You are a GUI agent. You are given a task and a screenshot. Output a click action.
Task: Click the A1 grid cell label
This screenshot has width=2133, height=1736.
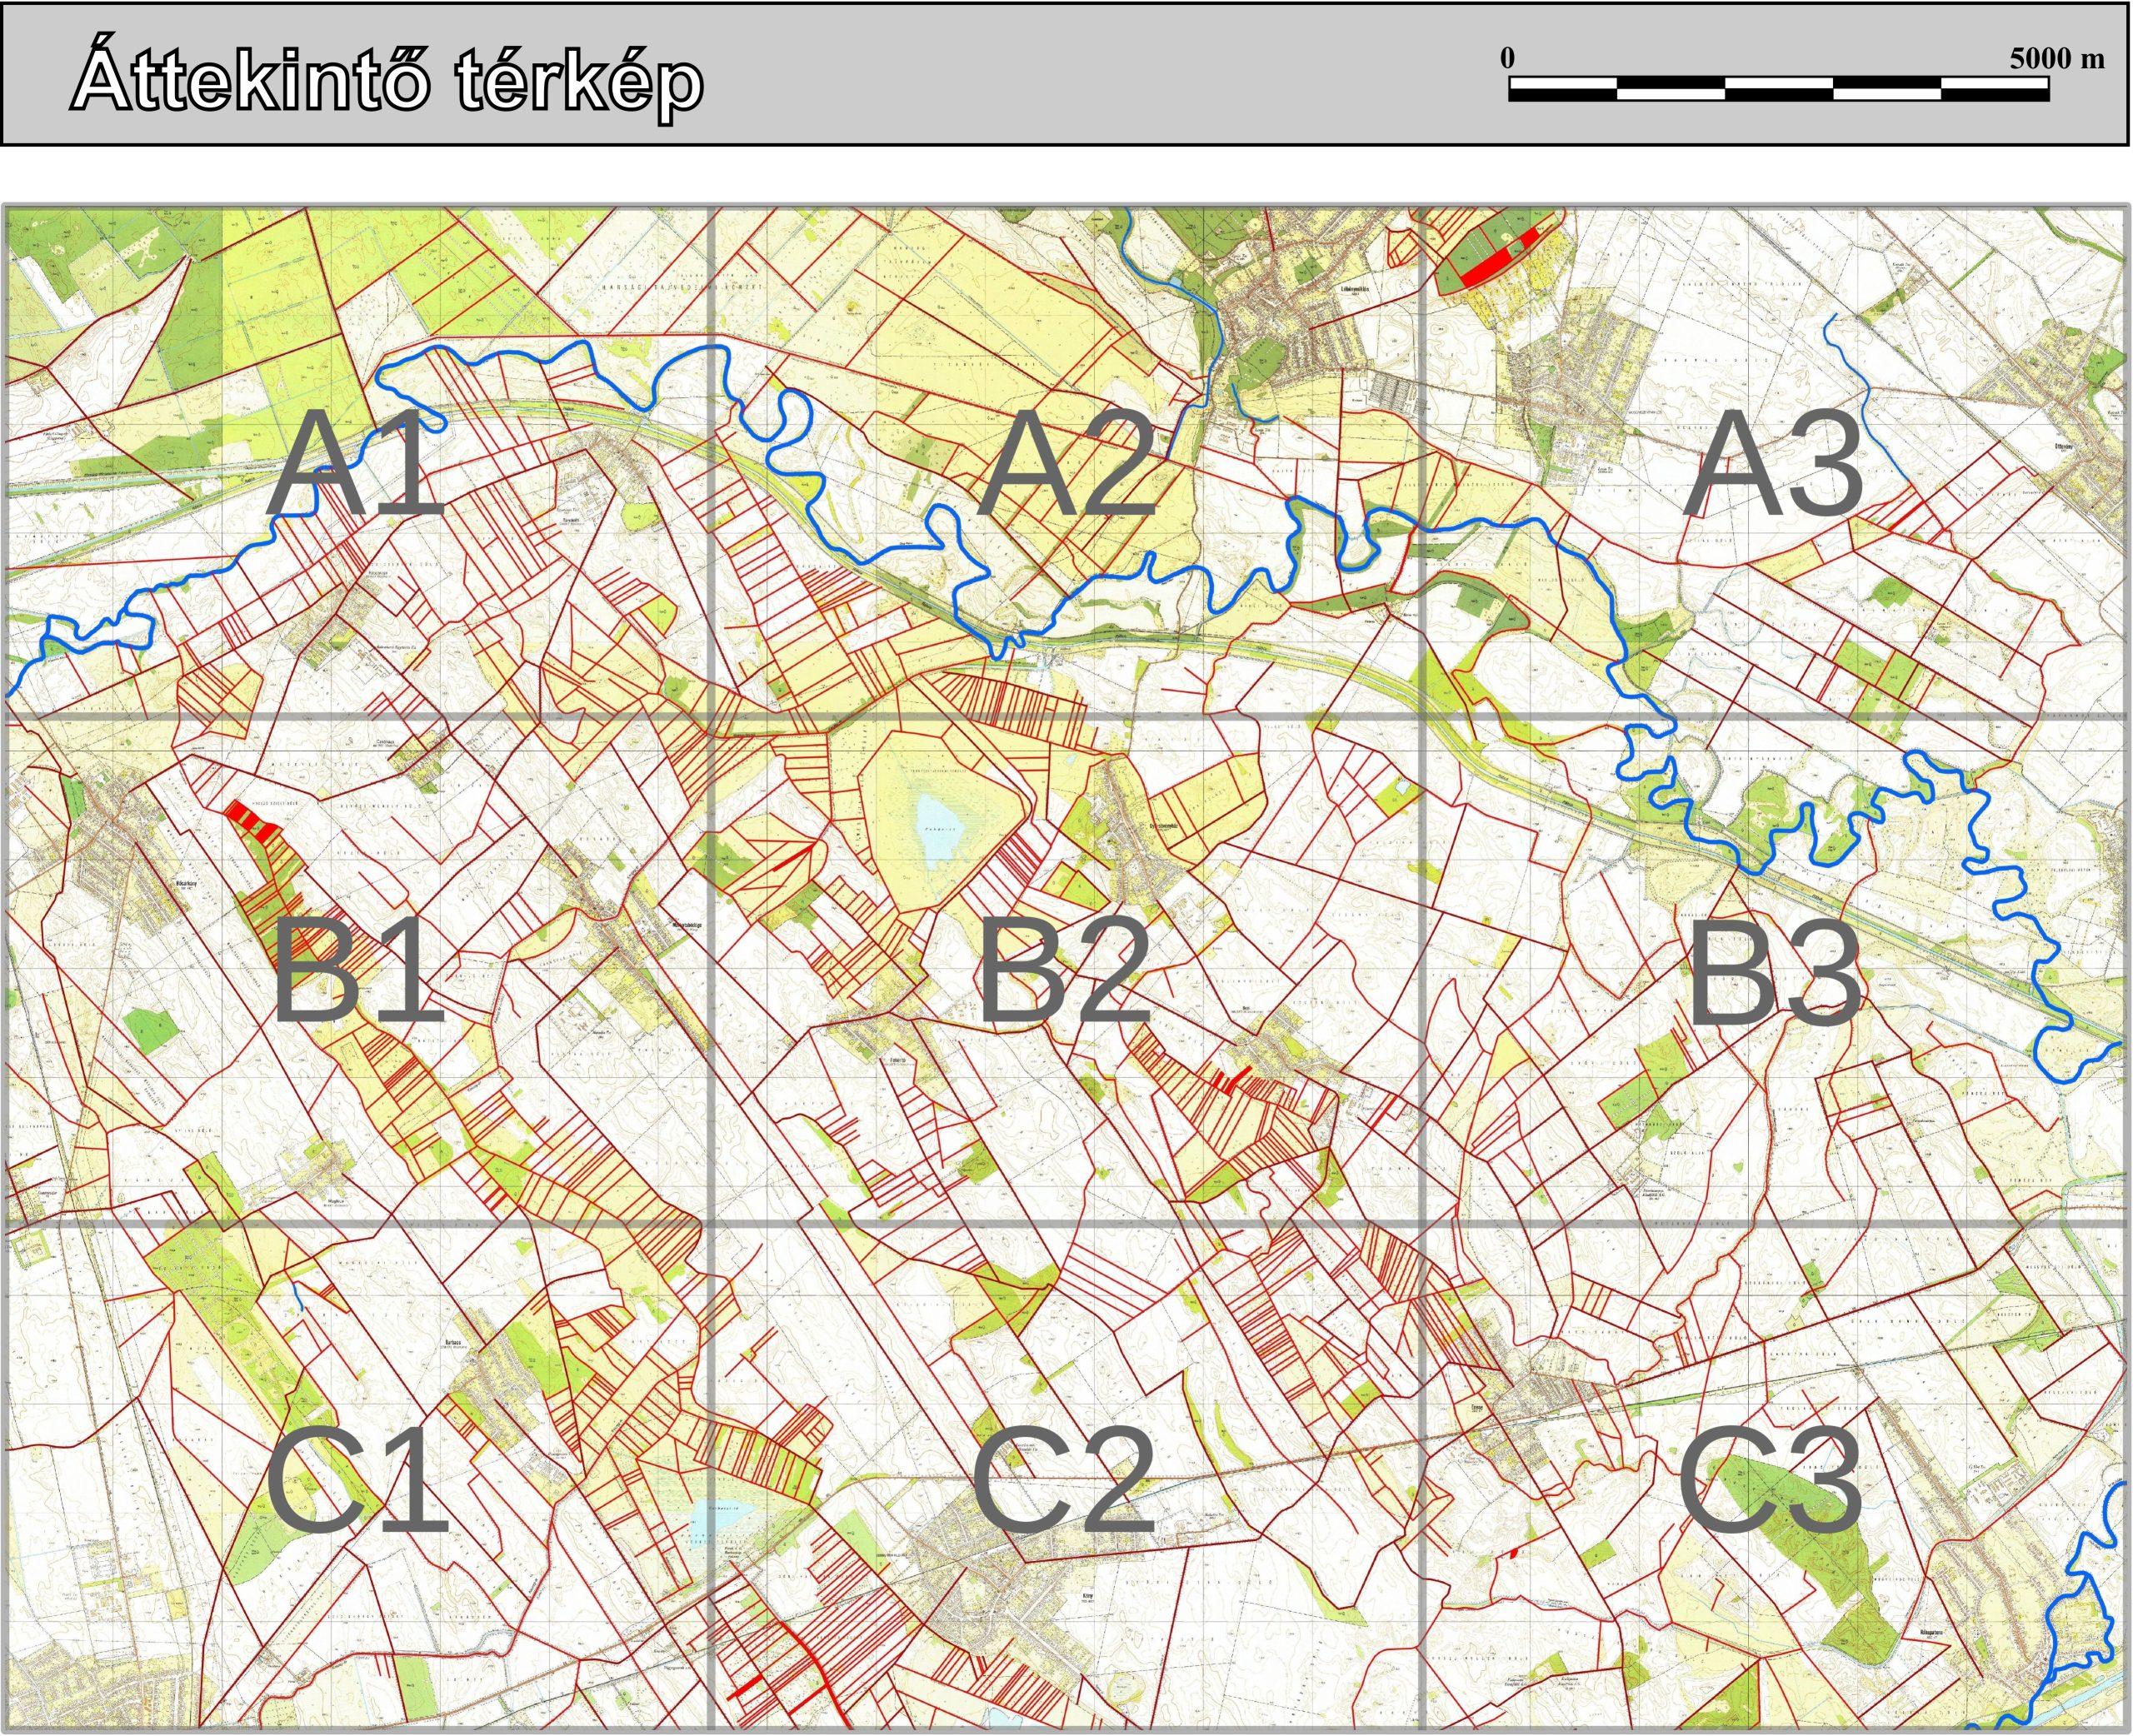[355, 465]
